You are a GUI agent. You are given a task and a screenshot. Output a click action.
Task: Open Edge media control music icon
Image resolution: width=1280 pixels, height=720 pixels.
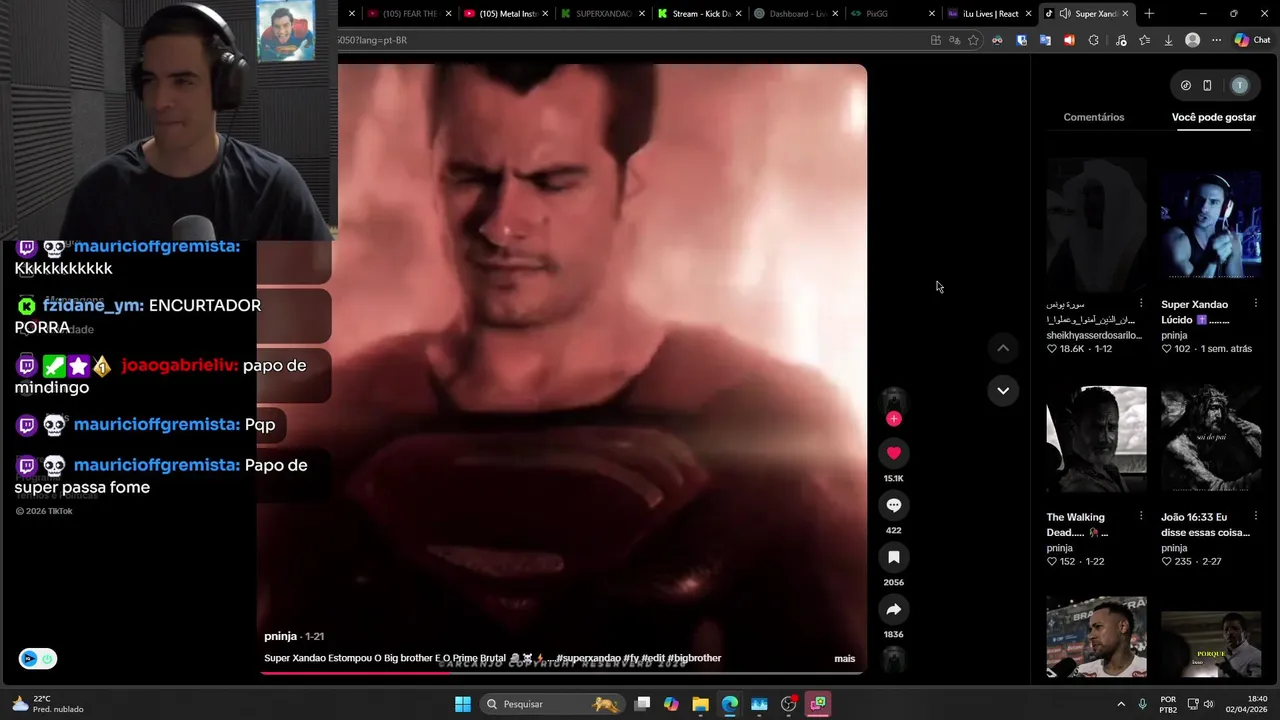[x=1120, y=40]
